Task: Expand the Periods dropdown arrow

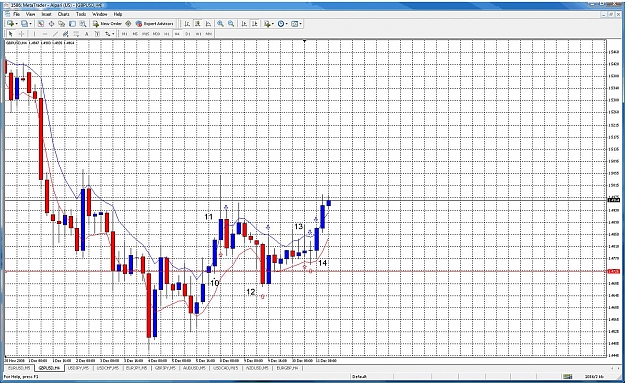Action: 287,24
